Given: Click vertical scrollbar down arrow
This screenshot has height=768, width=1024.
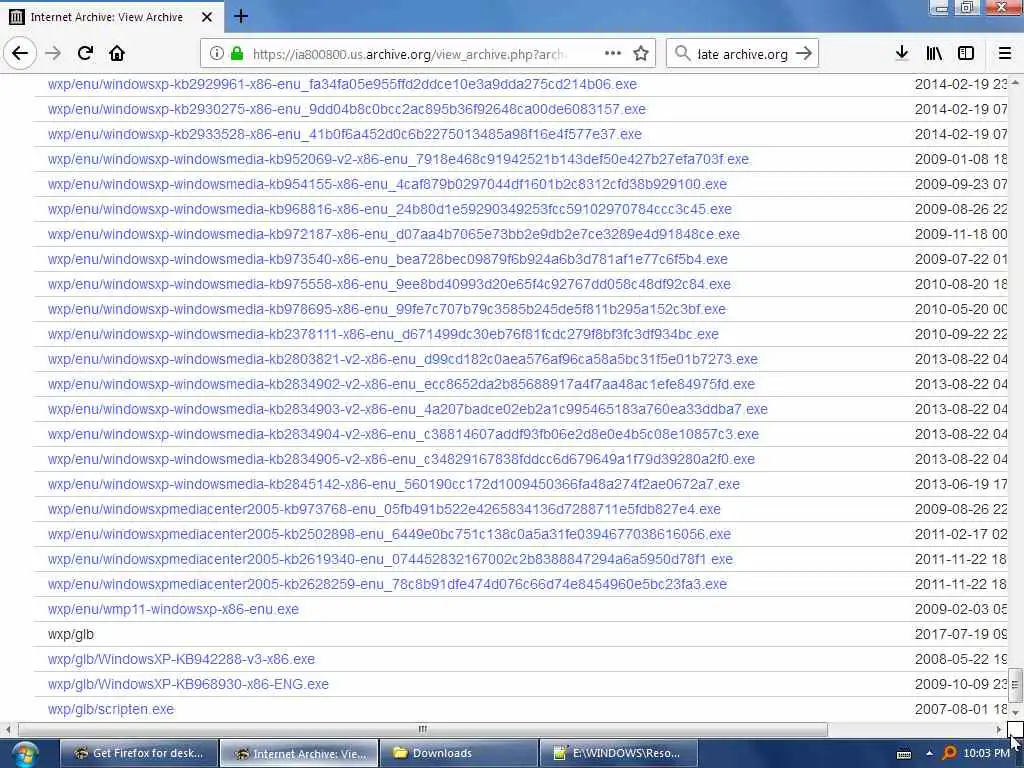Looking at the screenshot, I should 1015,712.
